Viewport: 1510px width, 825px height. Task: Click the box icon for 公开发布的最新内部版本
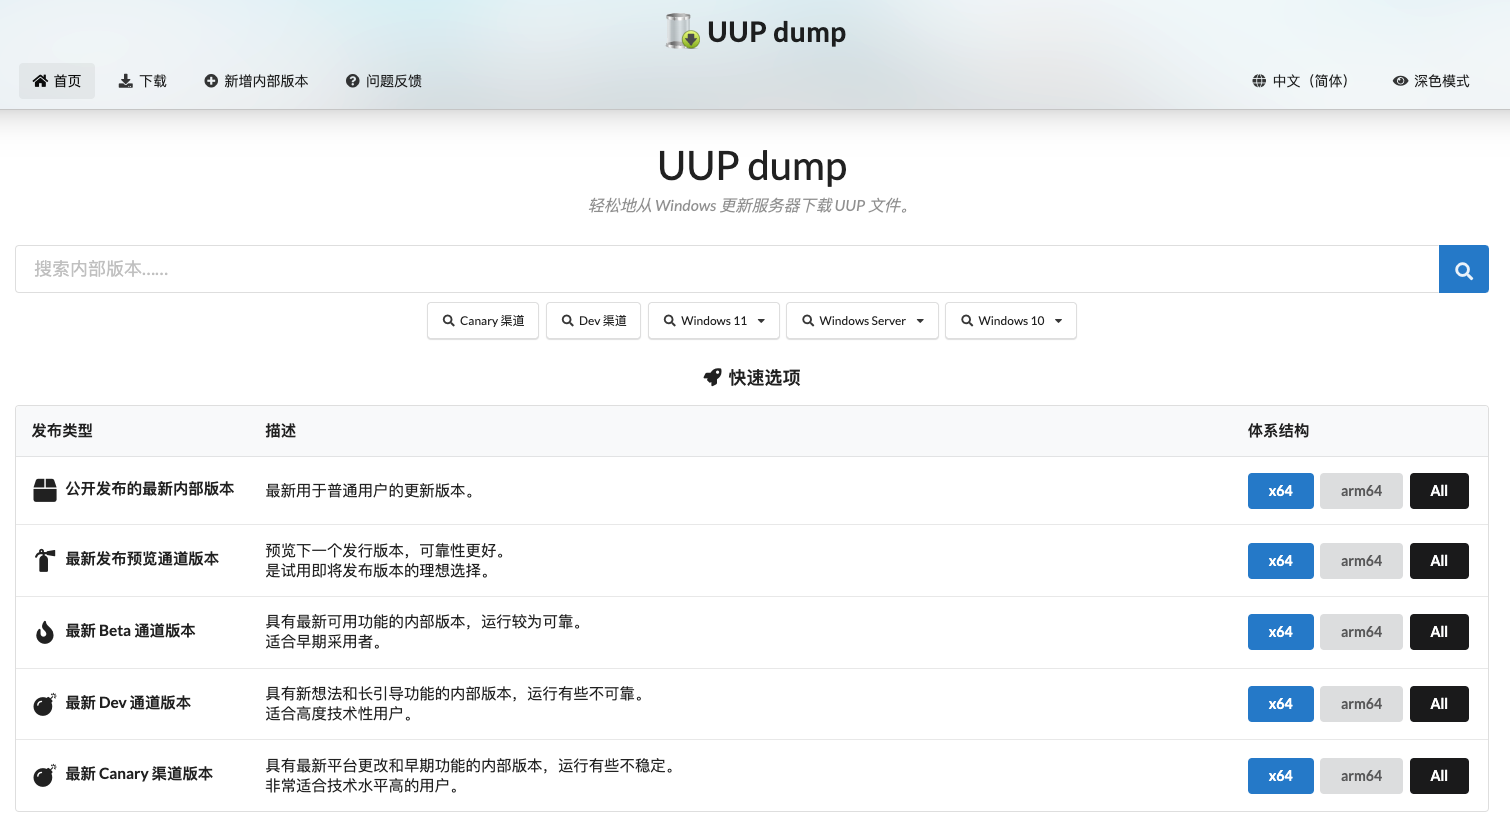point(45,490)
